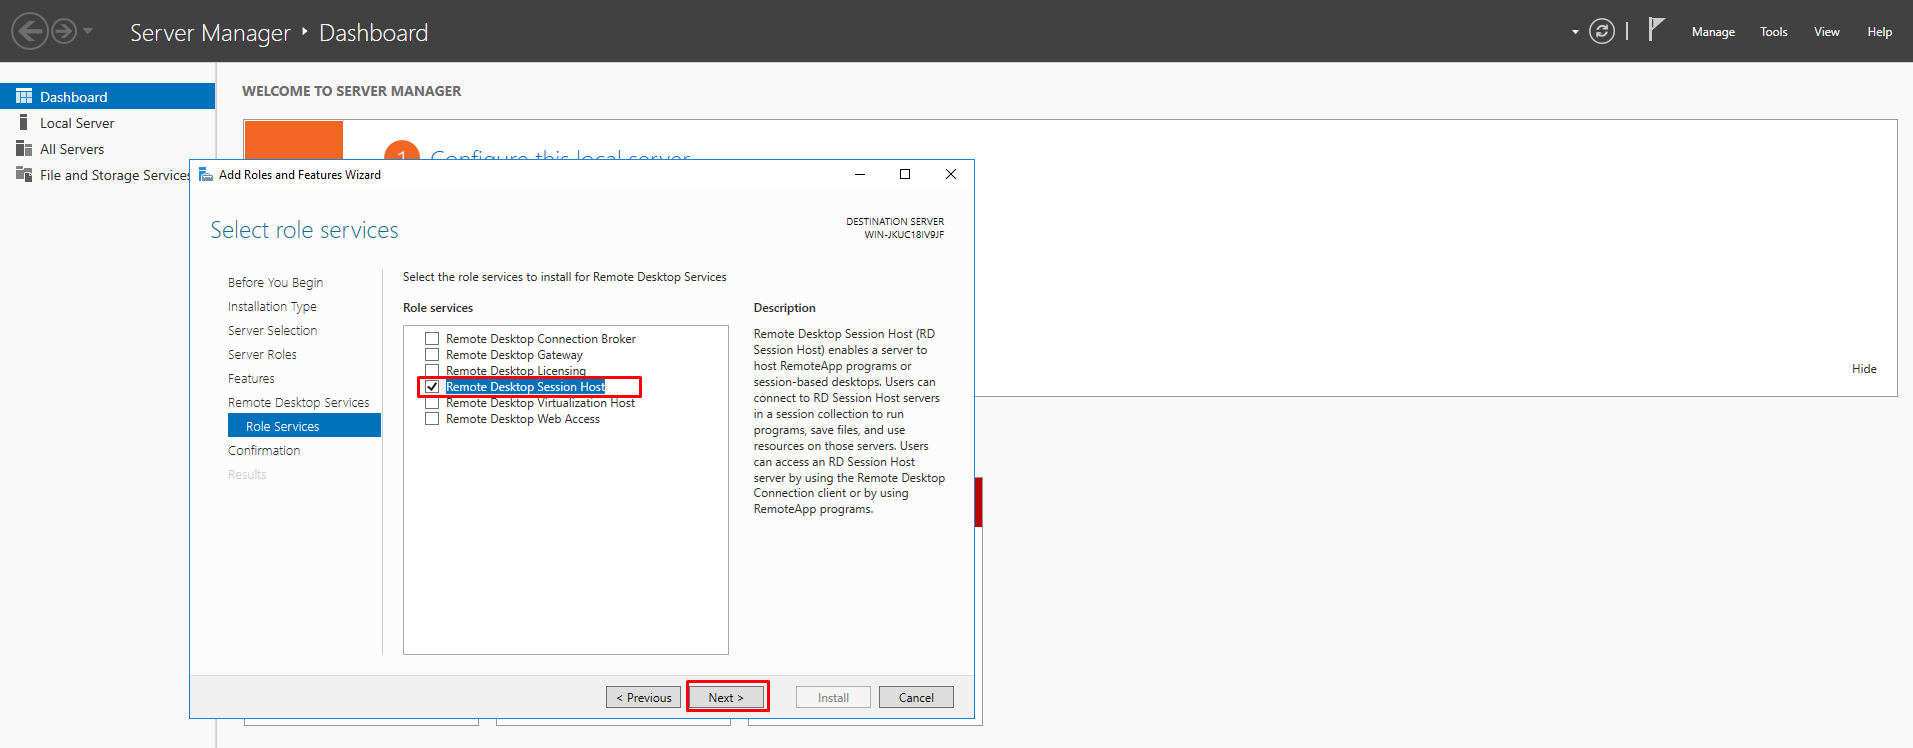Expand the dropdown arrow left of refresh

[x=1575, y=32]
